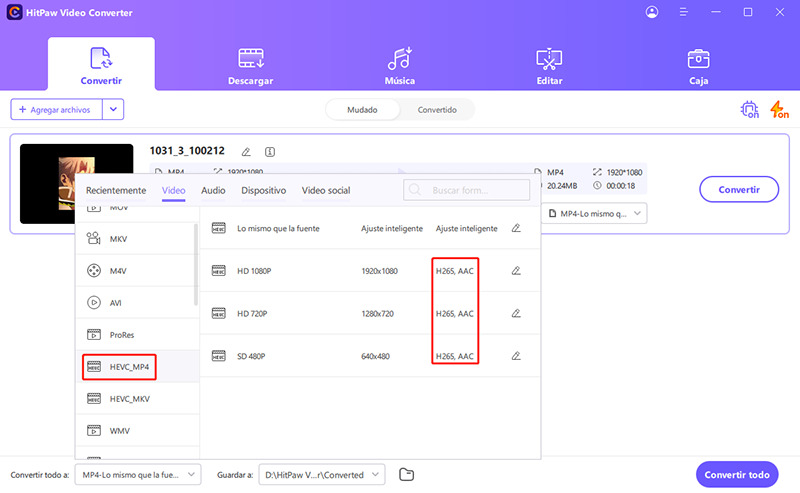Toggle hardware acceleration chip icon
Viewport: 800px width, 493px height.
749,110
